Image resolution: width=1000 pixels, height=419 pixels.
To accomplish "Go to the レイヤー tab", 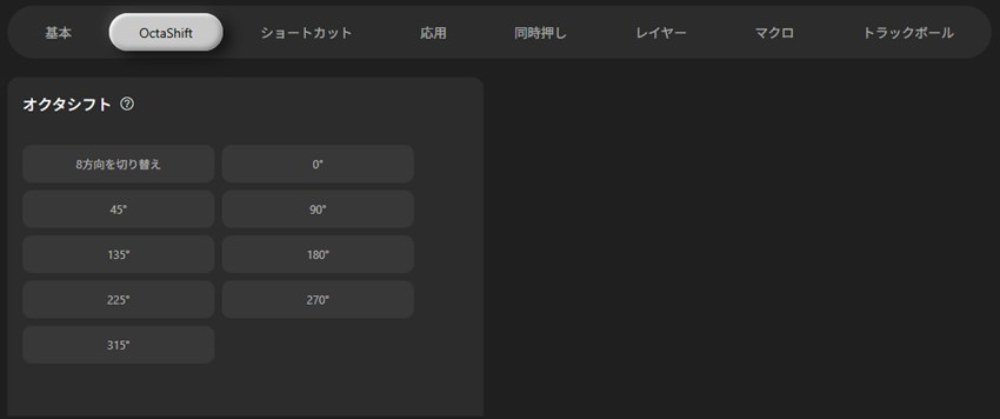I will pos(661,33).
